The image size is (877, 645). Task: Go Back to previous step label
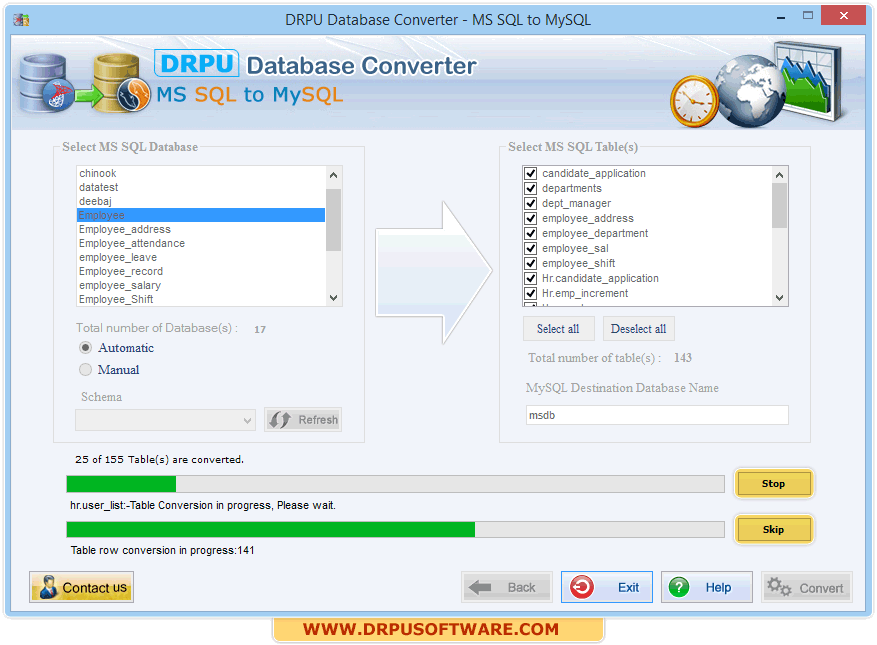coord(521,587)
